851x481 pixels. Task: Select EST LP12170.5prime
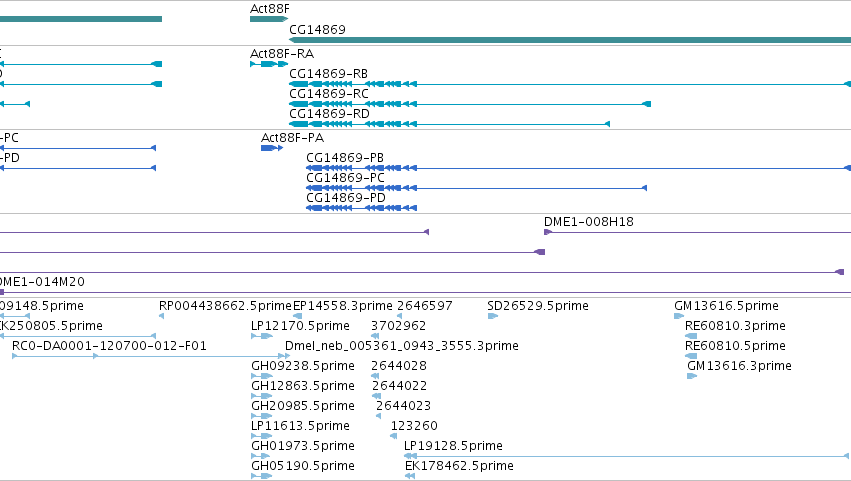300,326
